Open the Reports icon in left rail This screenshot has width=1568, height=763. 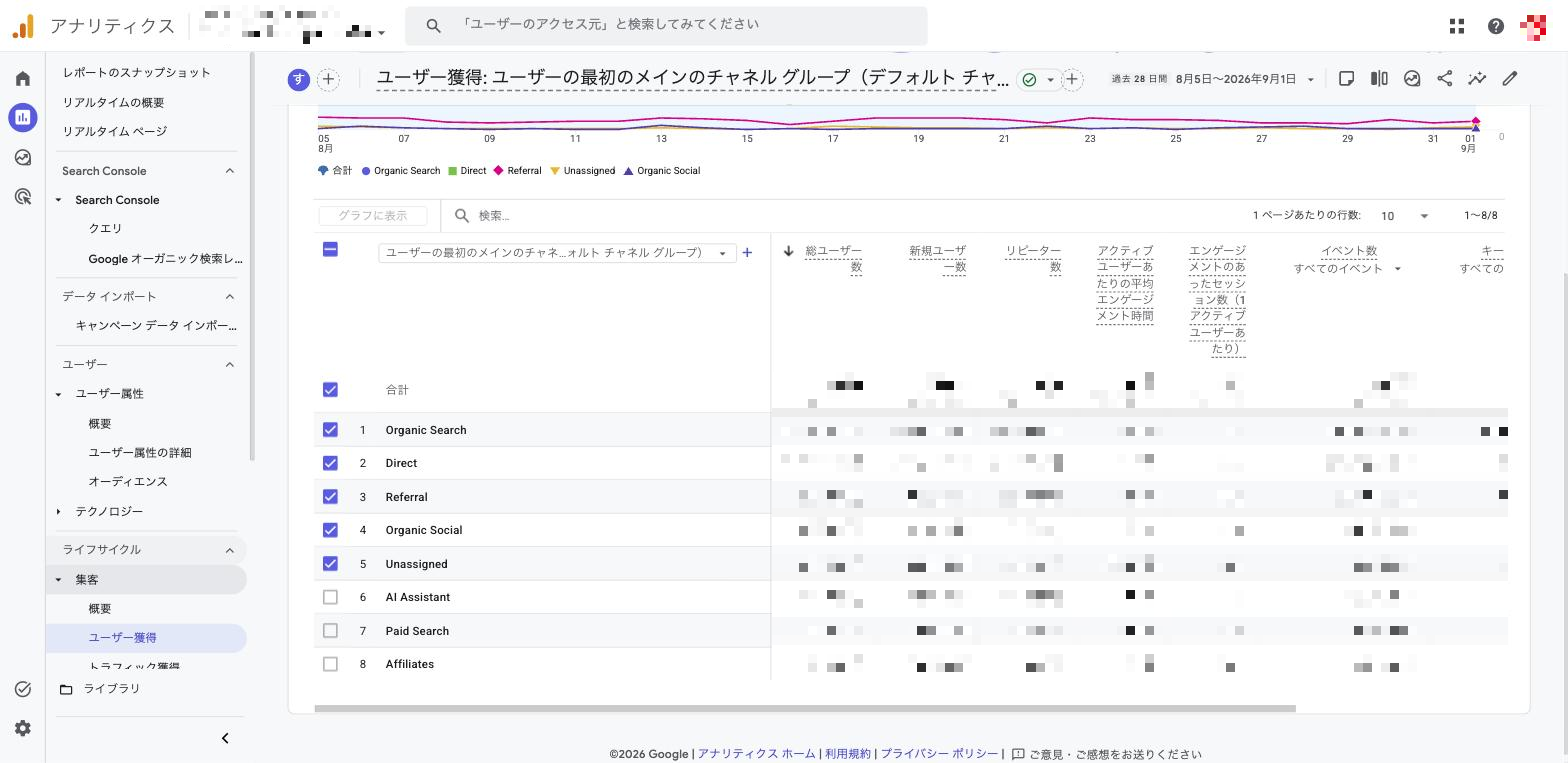pyautogui.click(x=23, y=117)
